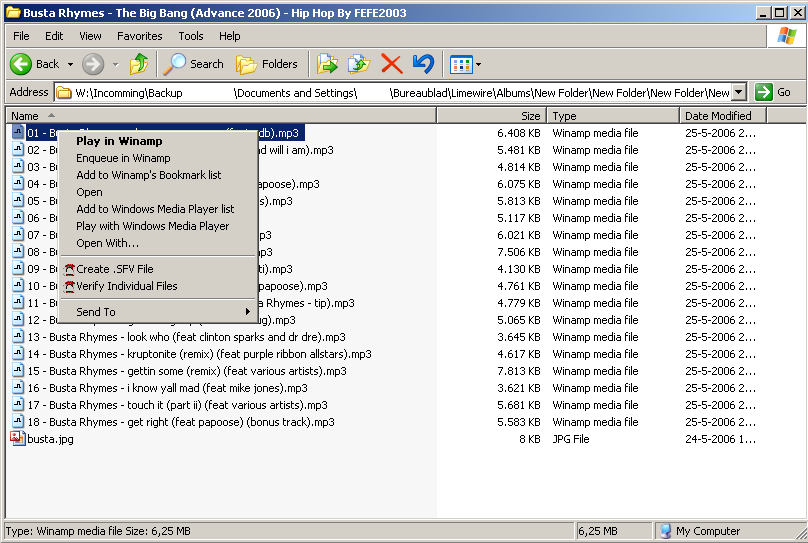This screenshot has width=808, height=543.
Task: Select Open With... option
Action: point(158,243)
